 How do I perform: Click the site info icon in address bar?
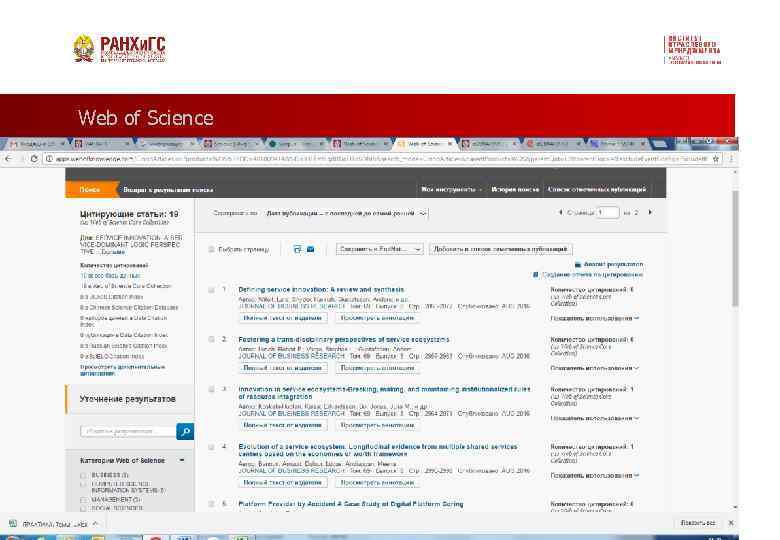[x=49, y=159]
